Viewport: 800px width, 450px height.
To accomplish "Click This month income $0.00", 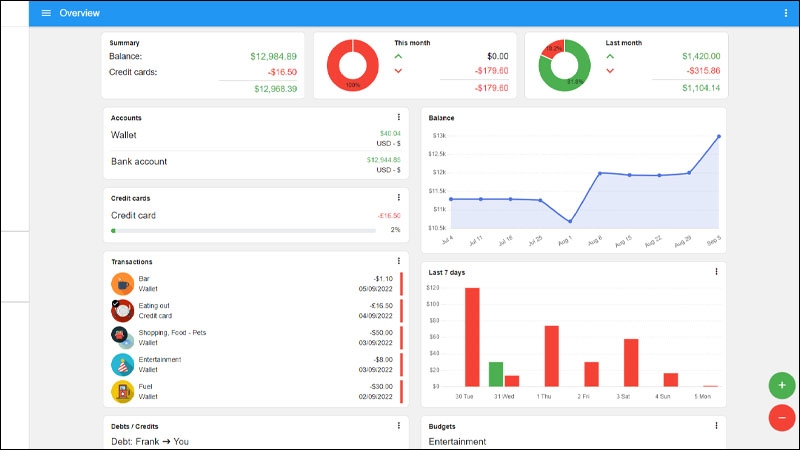I will [x=497, y=56].
